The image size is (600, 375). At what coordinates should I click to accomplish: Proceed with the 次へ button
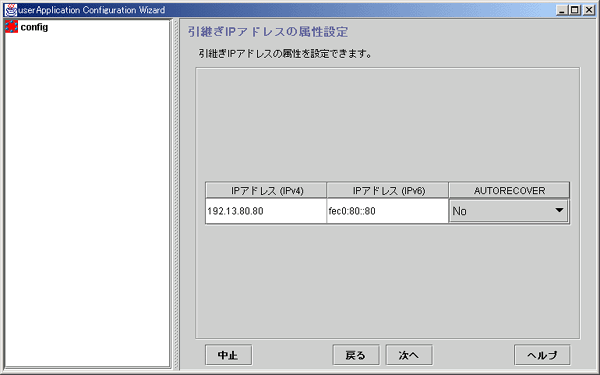(x=409, y=355)
